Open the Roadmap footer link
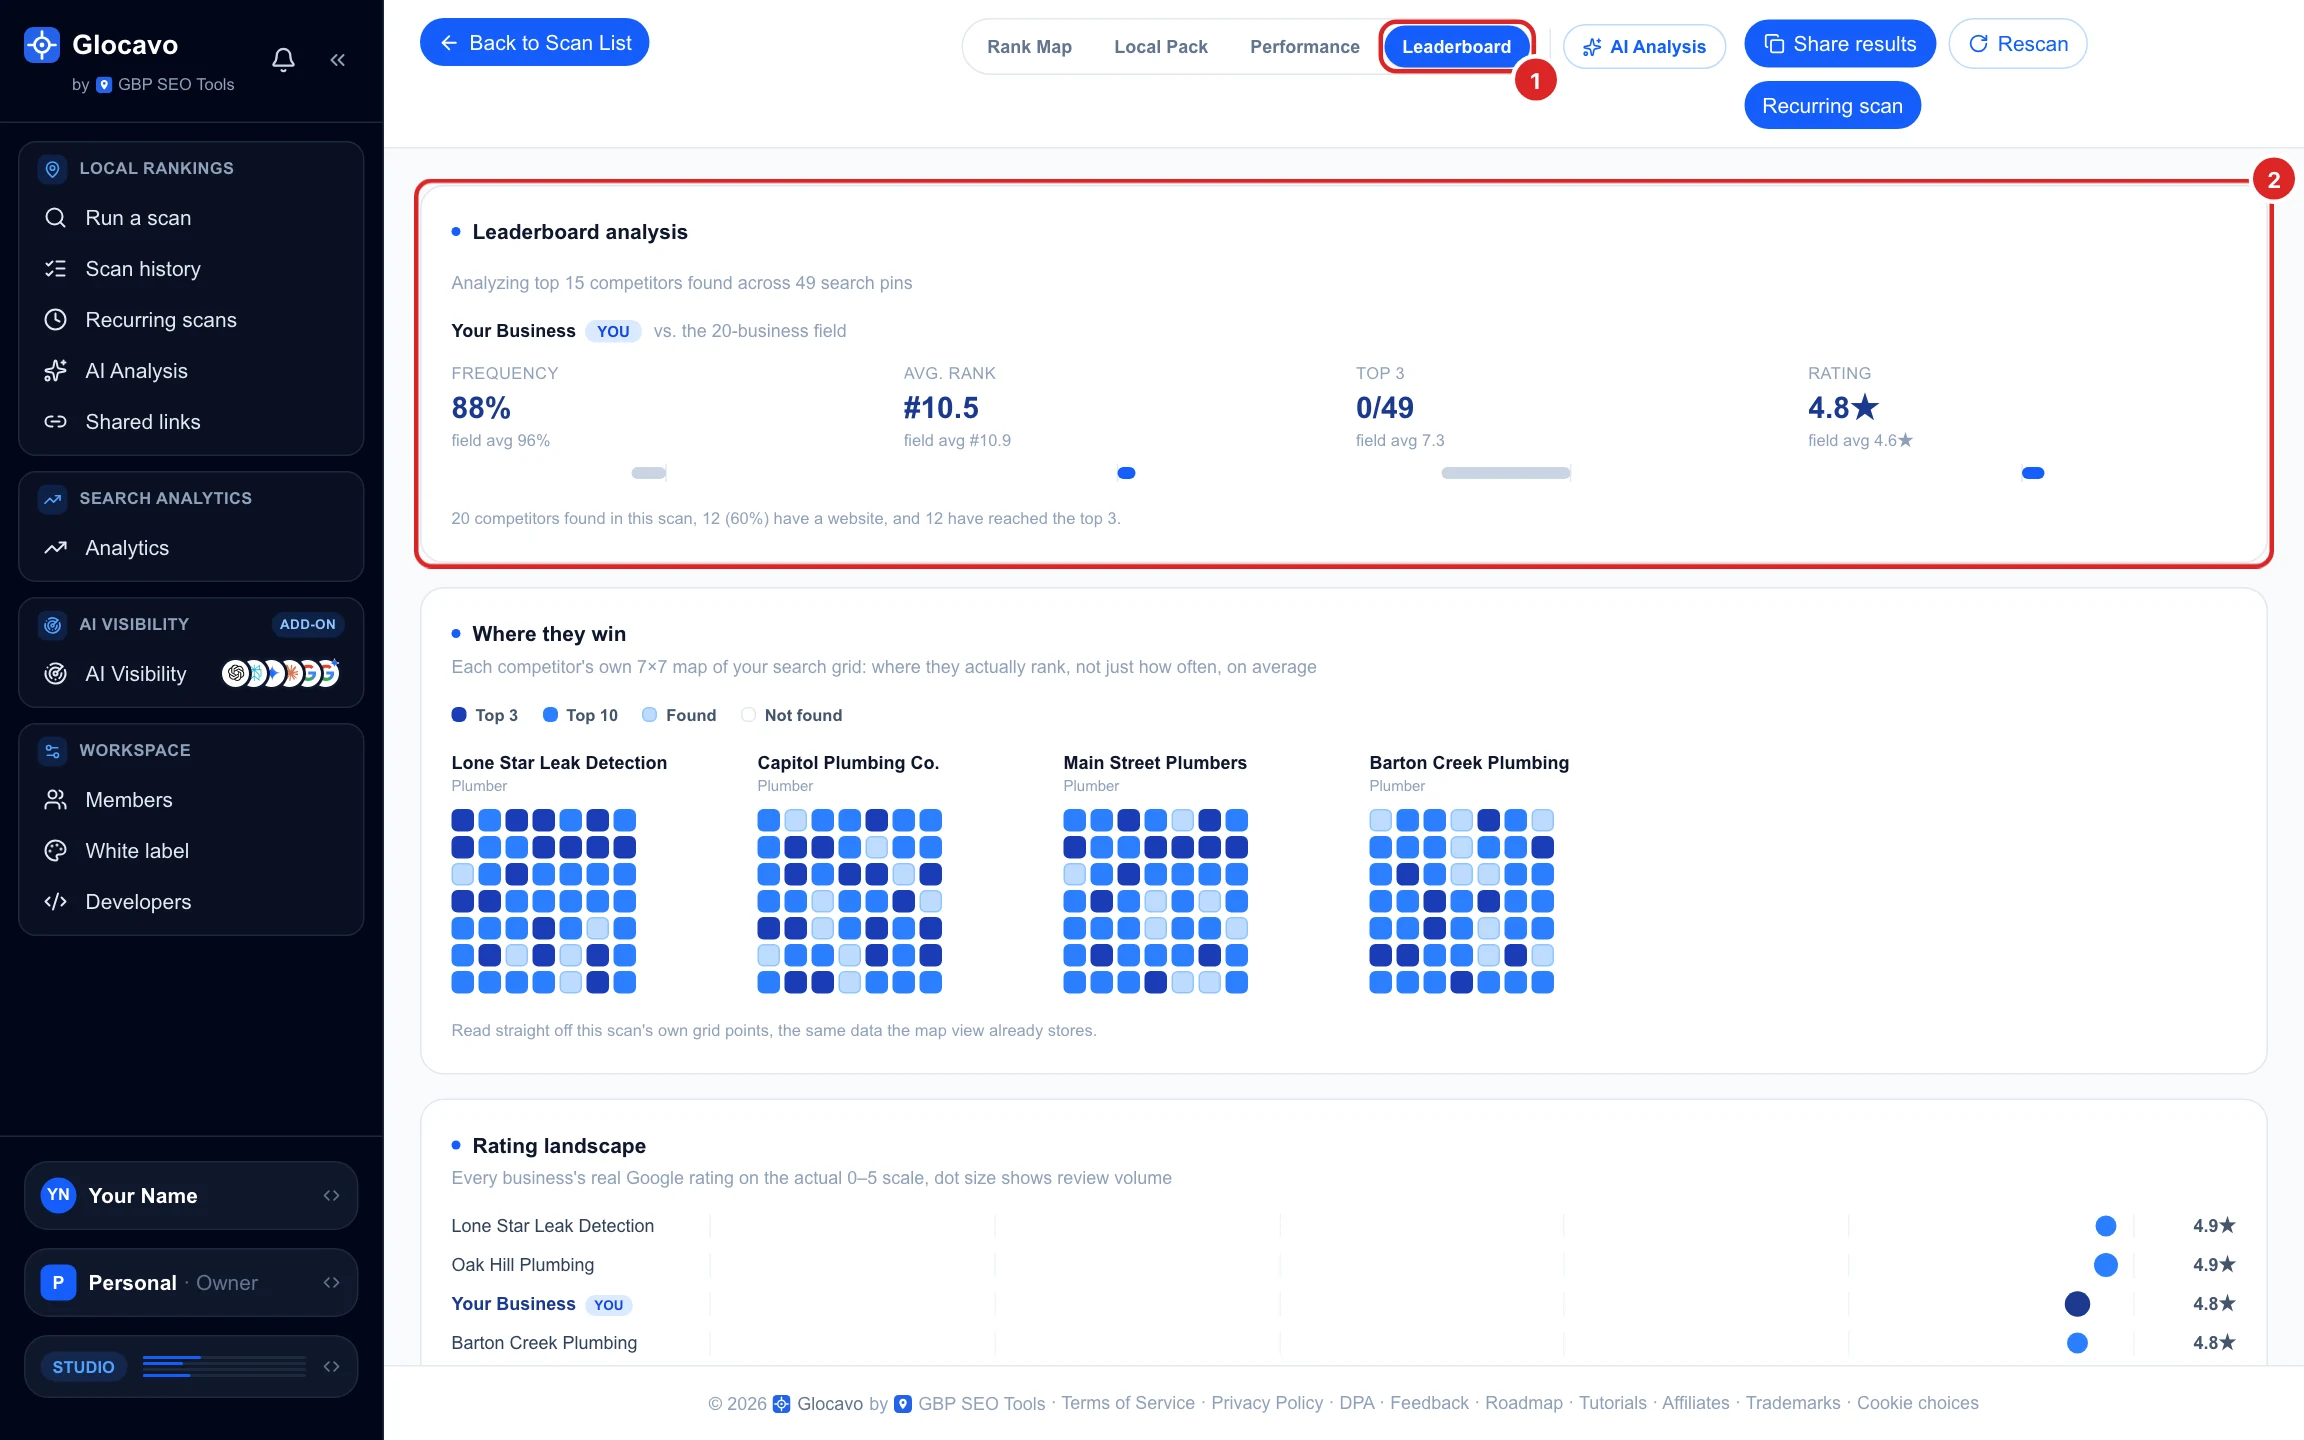2304x1440 pixels. (x=1523, y=1403)
